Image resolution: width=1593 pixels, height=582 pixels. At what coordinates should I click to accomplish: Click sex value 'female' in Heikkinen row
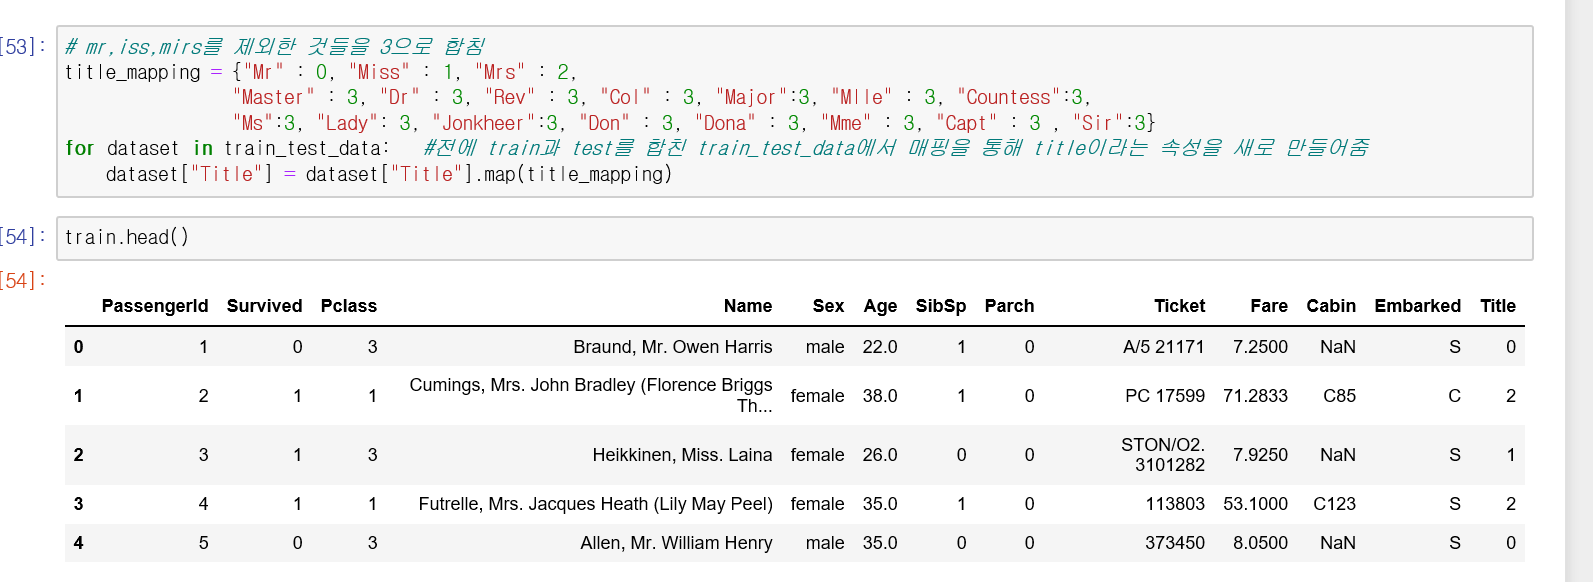coord(817,455)
